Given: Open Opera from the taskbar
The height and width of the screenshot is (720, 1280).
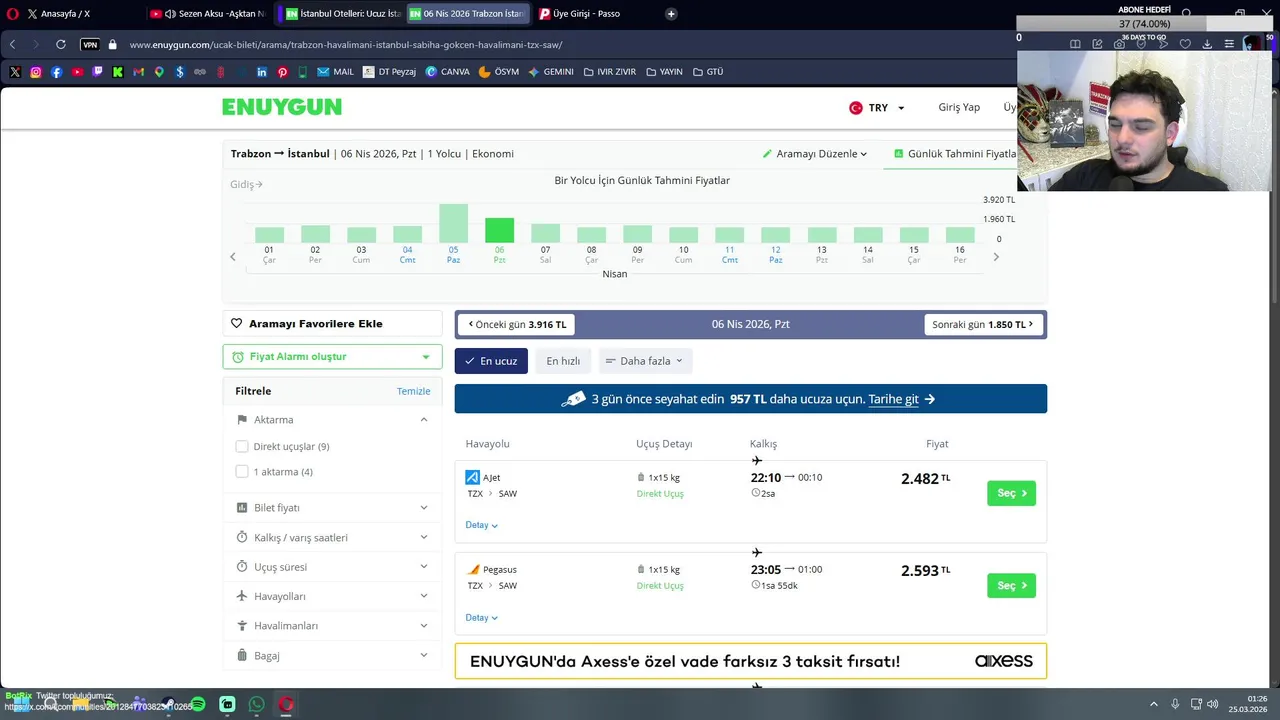Looking at the screenshot, I should [286, 704].
